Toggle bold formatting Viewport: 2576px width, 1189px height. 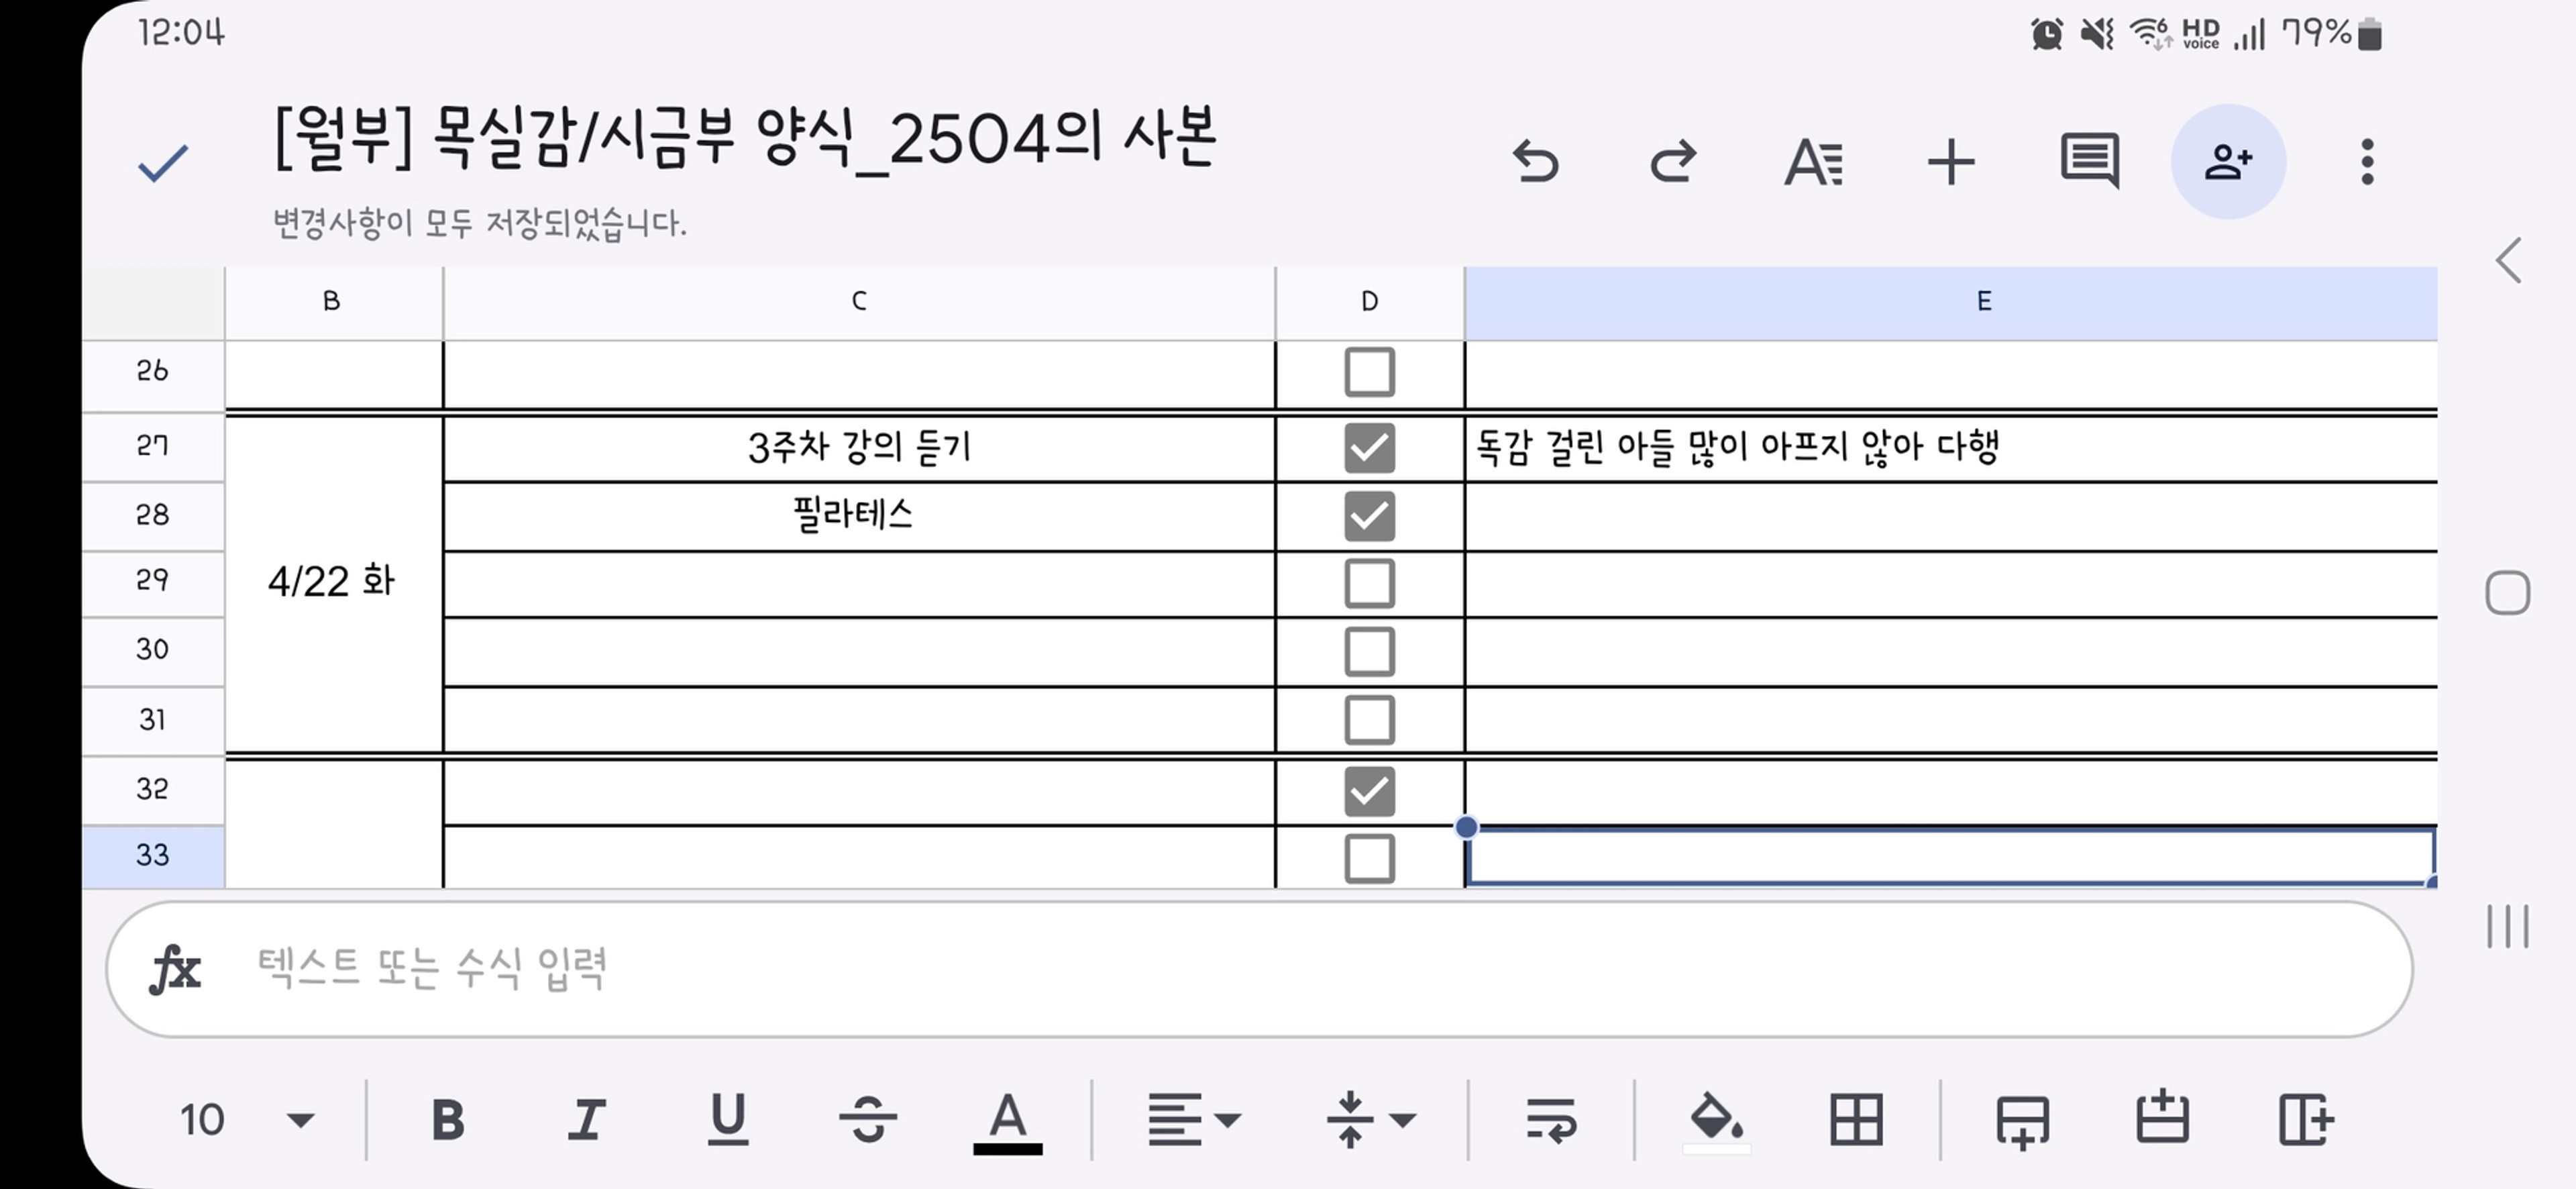(447, 1119)
